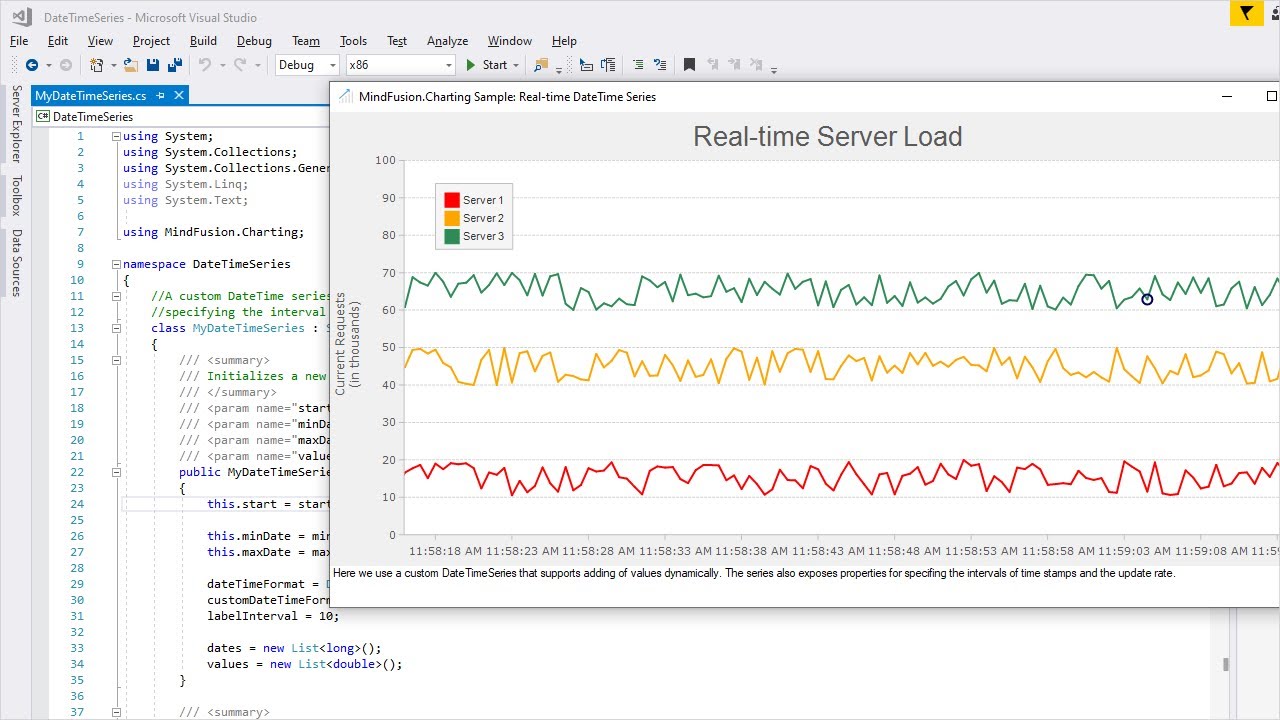
Task: Open the Redo history dropdown arrow
Action: point(257,65)
